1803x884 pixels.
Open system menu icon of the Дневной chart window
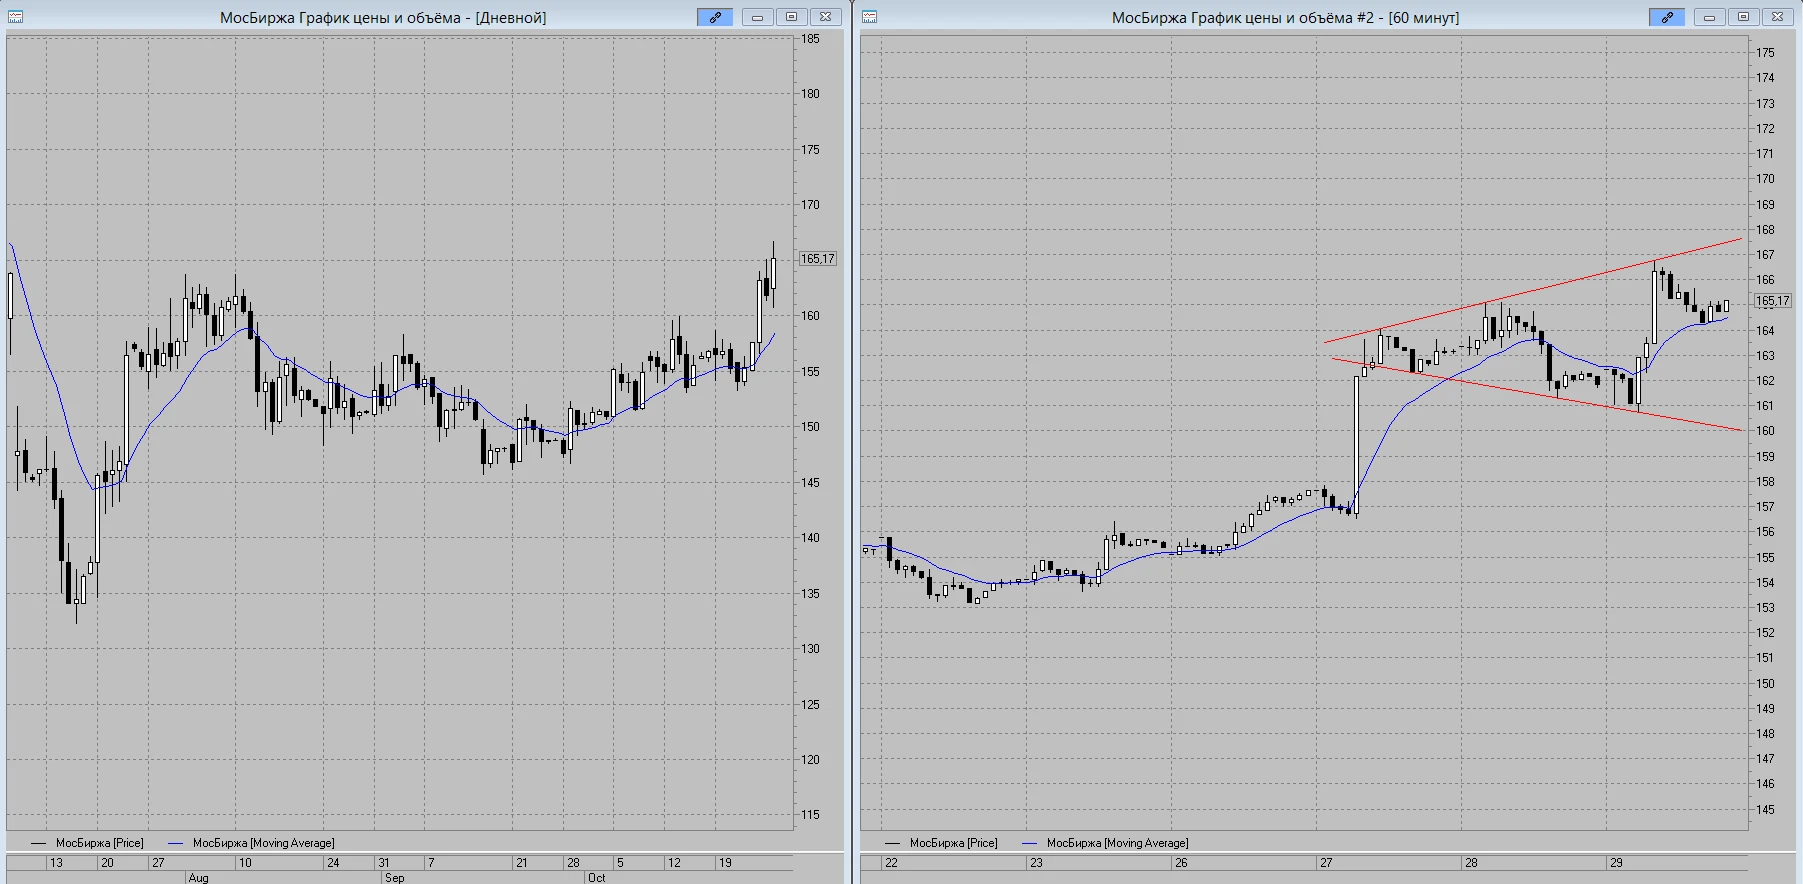coord(15,17)
